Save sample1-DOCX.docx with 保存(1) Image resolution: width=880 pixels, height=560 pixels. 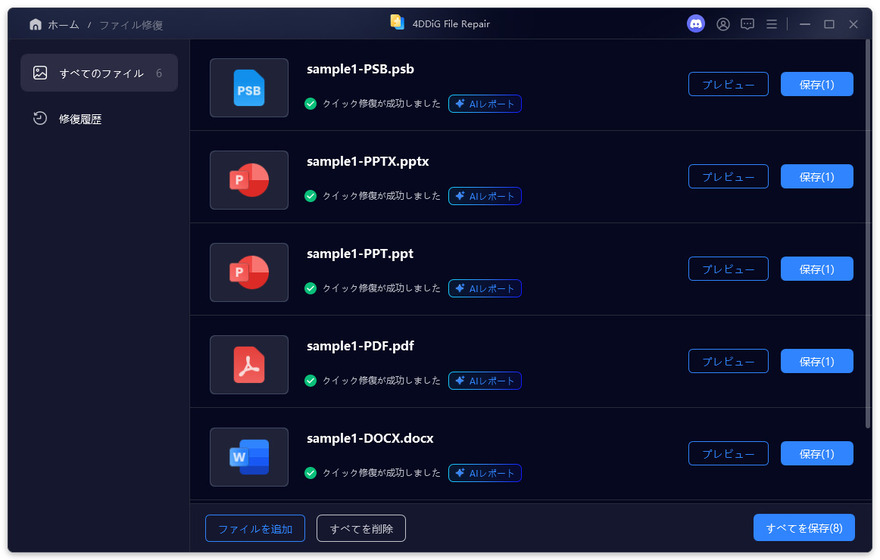[817, 453]
